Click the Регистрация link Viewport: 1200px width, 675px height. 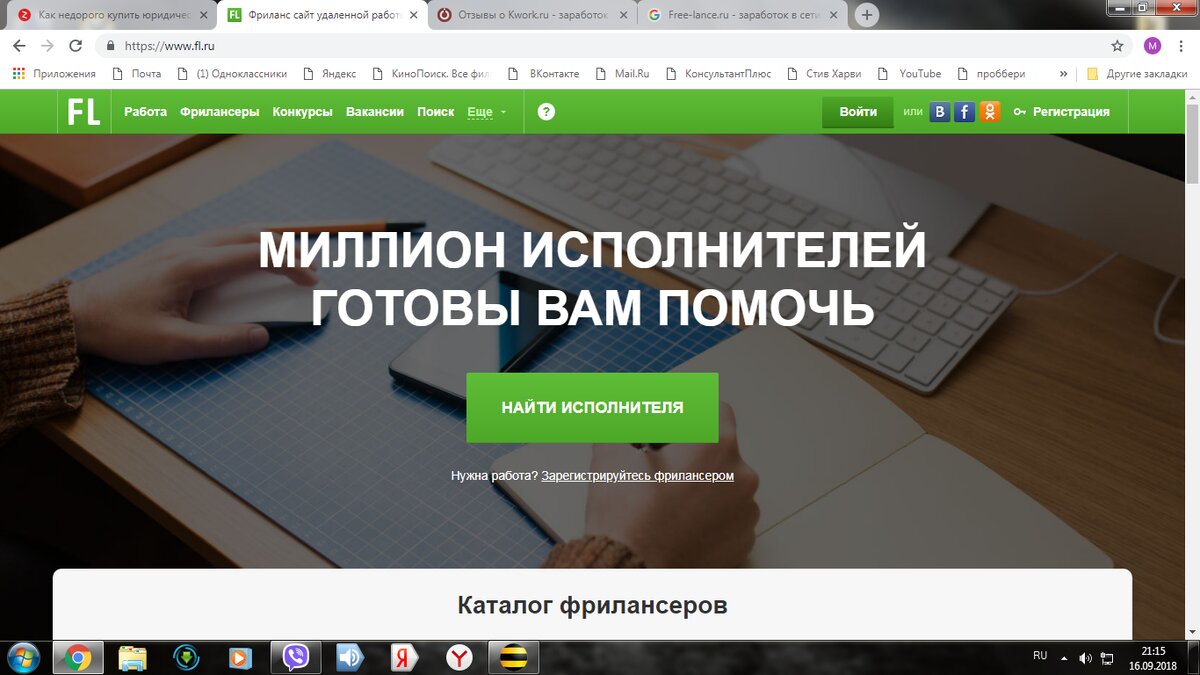click(1062, 112)
